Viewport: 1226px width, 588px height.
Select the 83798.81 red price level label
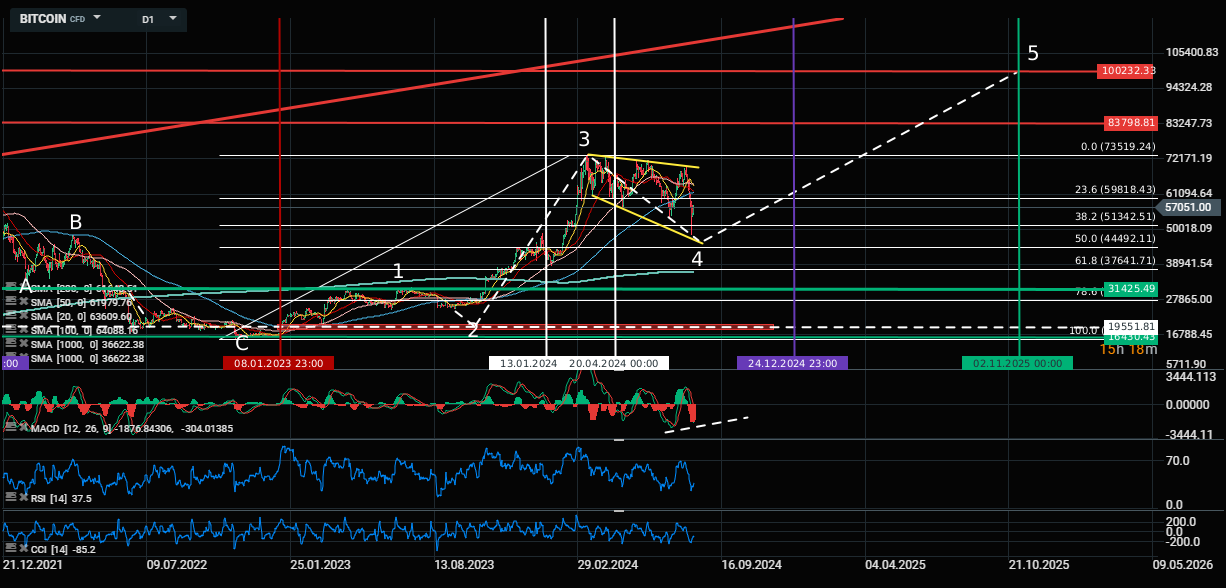1130,123
